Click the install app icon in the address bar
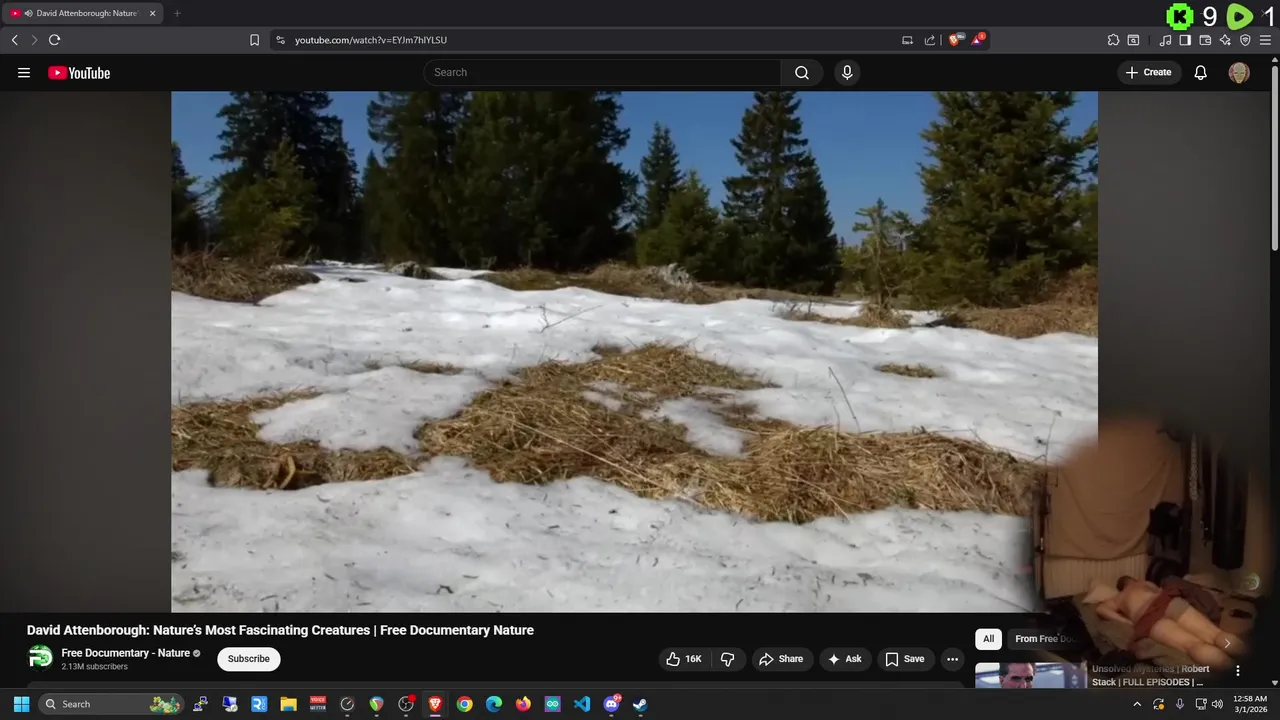This screenshot has height=720, width=1280. pos(907,40)
